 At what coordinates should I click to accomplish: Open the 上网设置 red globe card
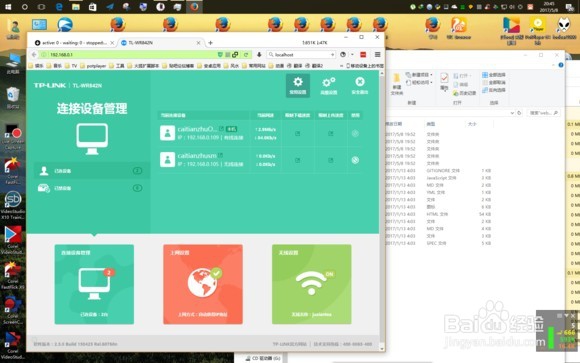pos(203,284)
